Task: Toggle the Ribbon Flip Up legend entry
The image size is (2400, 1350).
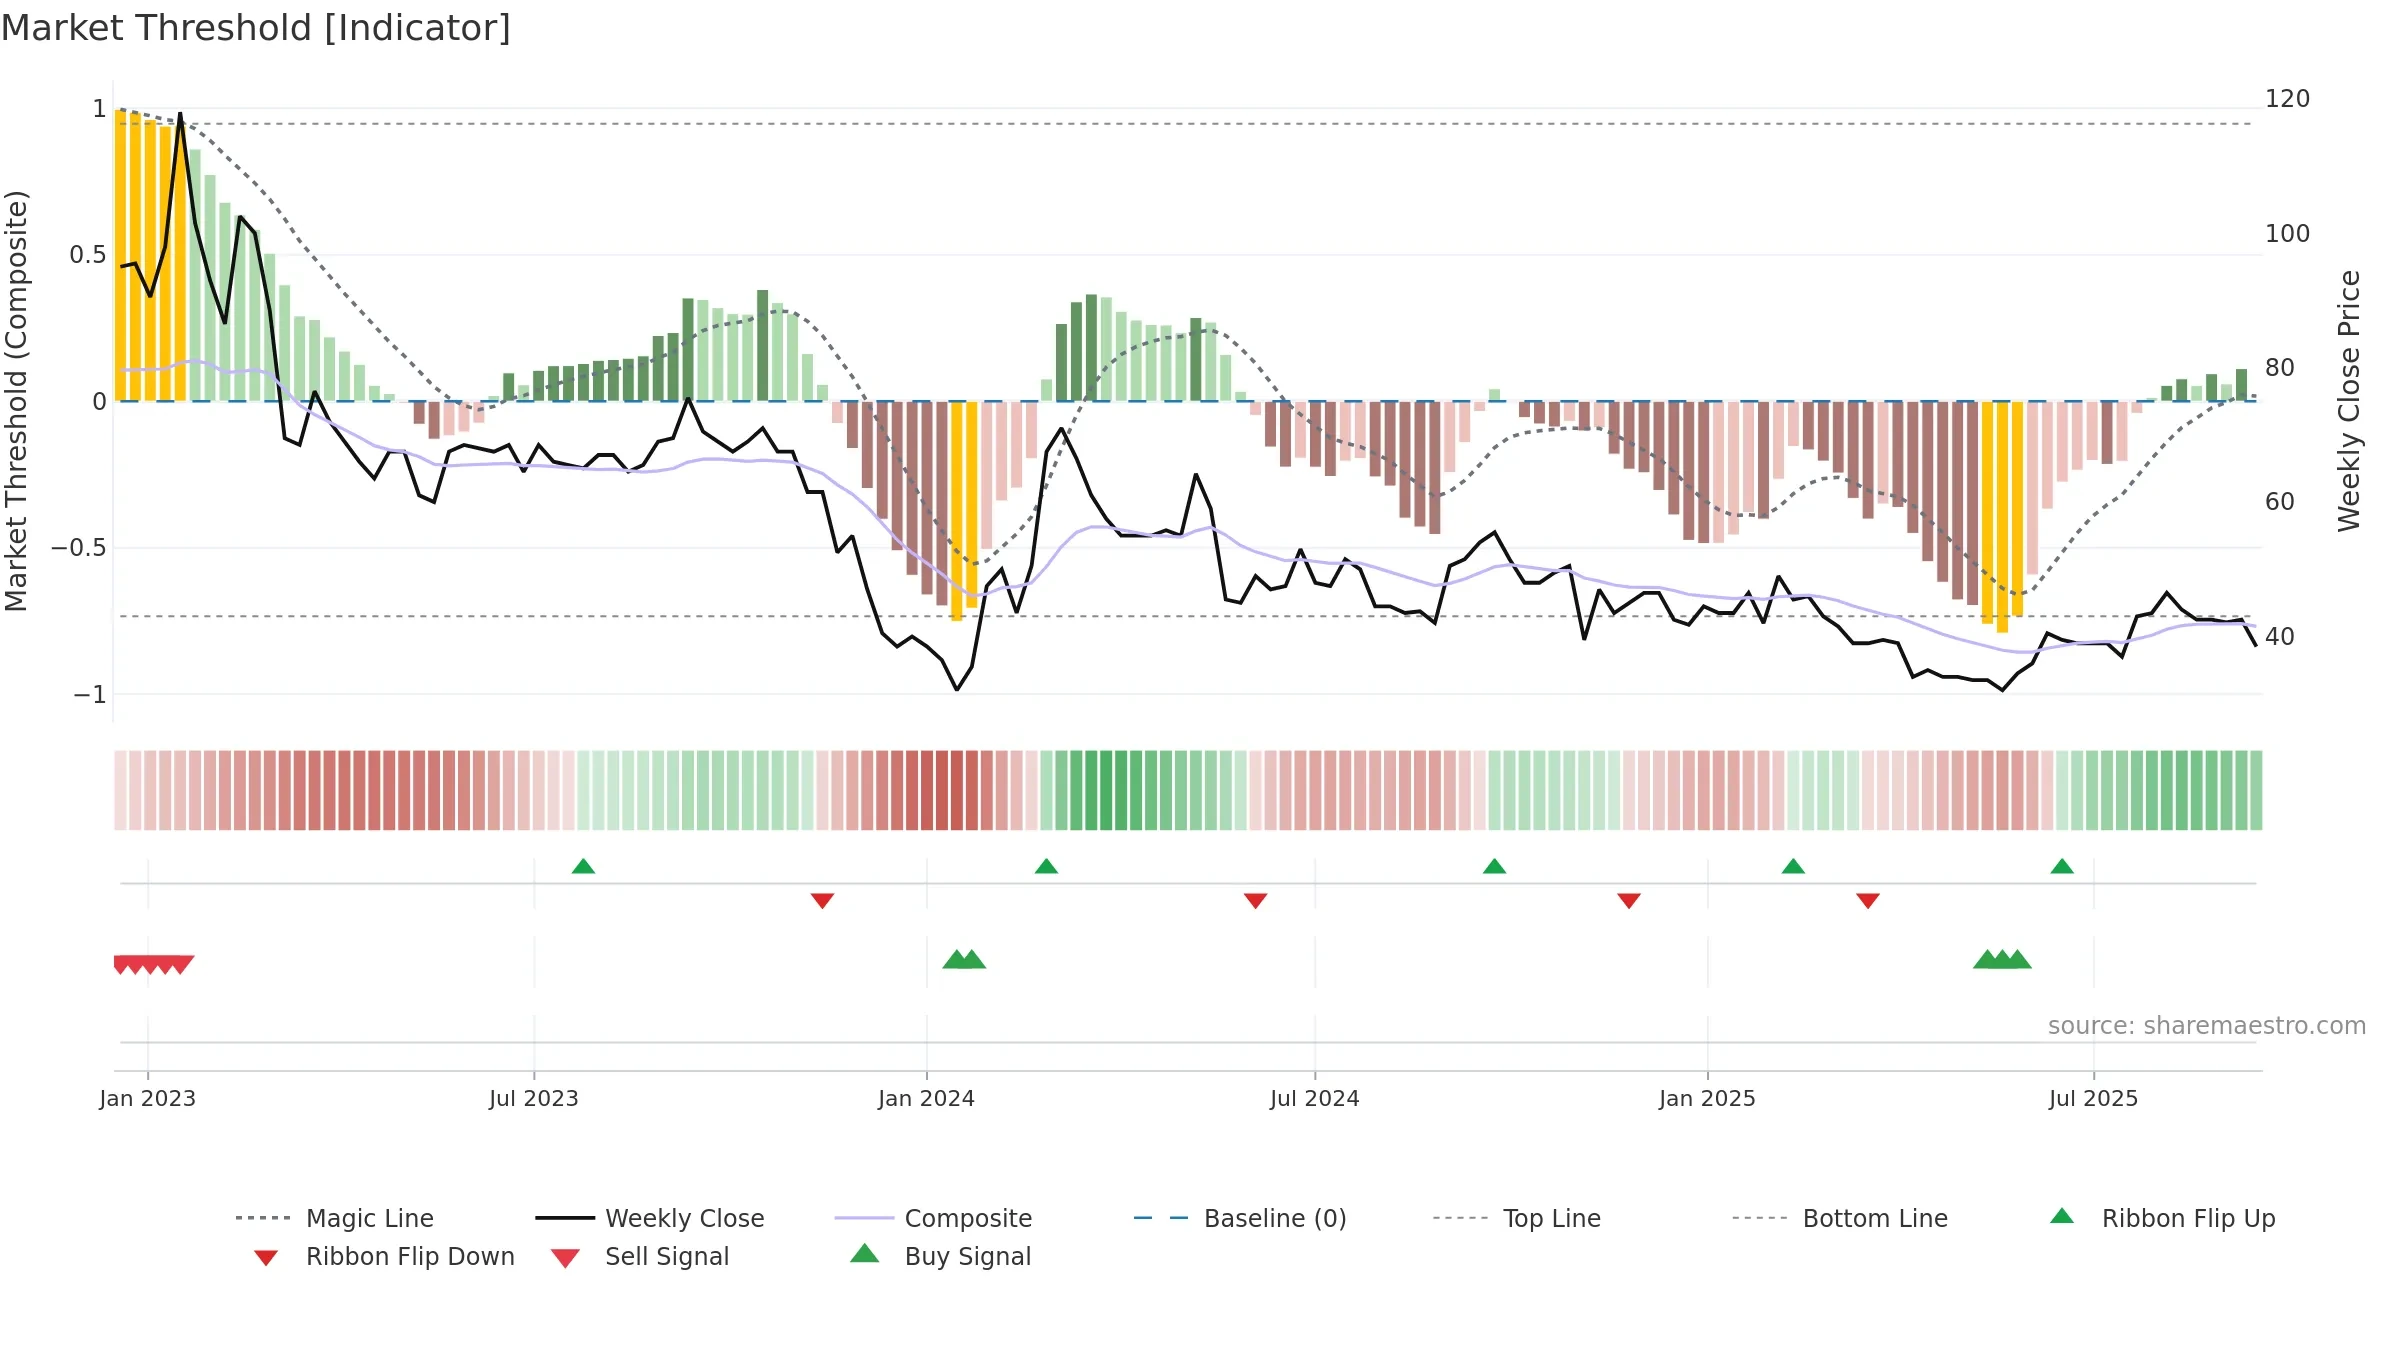Action: 2163,1218
